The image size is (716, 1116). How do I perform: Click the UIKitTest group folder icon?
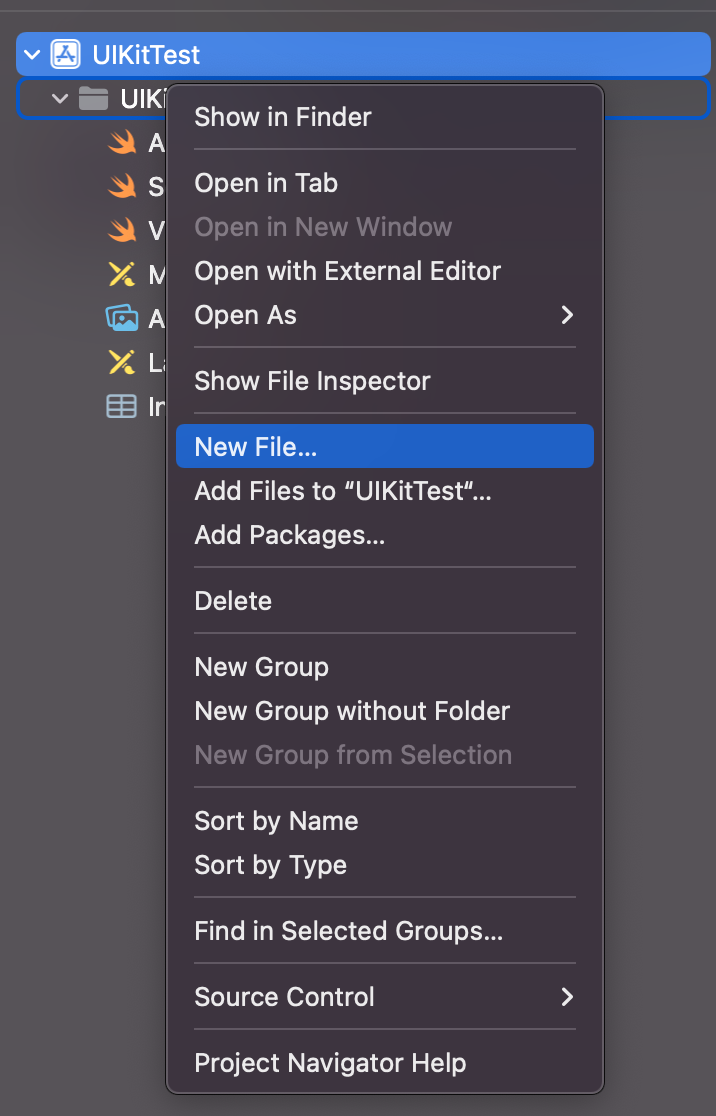(93, 99)
